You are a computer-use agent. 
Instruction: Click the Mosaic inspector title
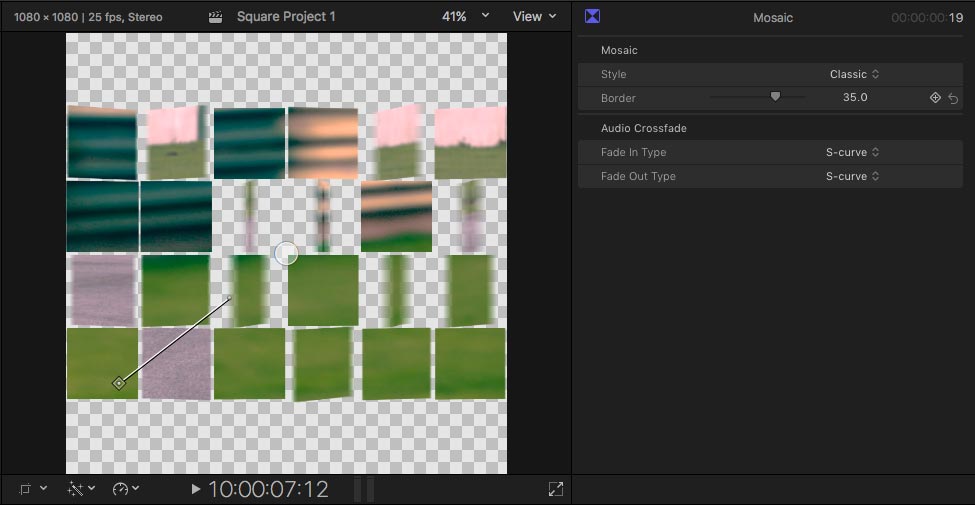773,17
